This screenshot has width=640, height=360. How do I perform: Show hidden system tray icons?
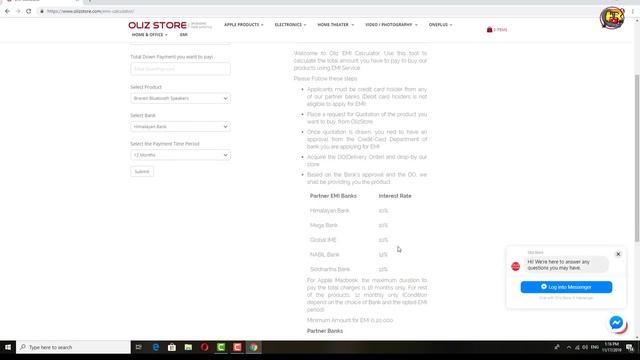pos(569,347)
